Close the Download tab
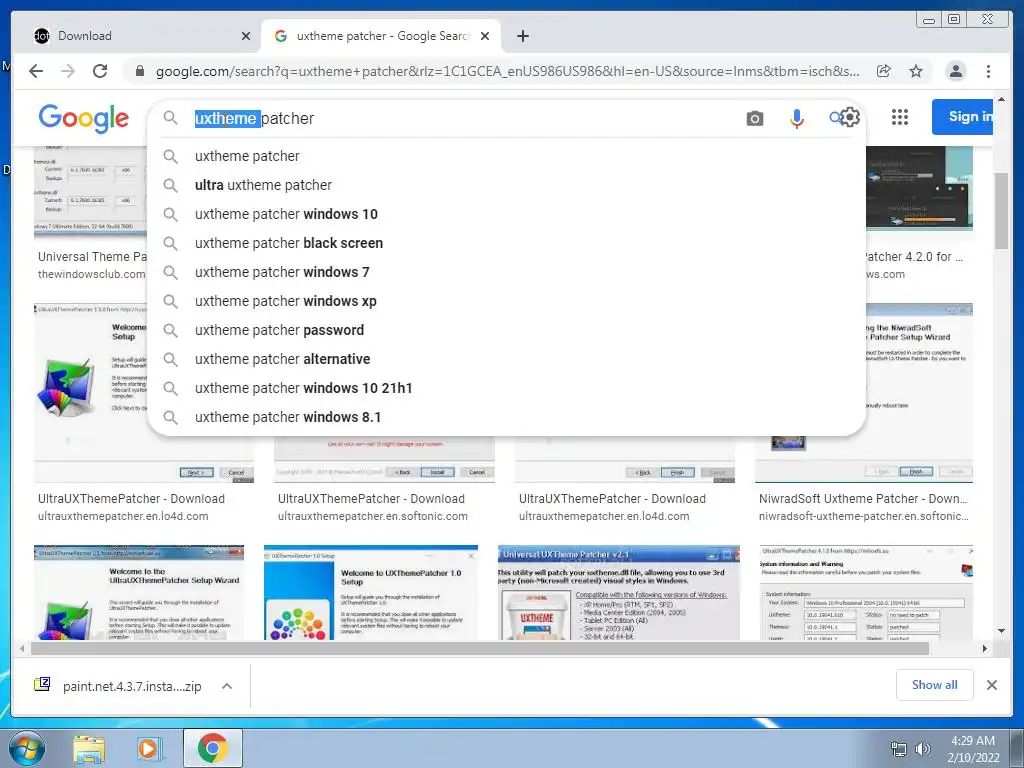This screenshot has height=768, width=1024. (x=246, y=36)
